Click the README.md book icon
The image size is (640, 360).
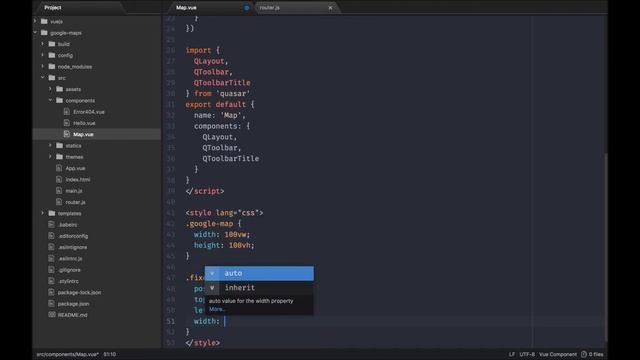(52, 315)
